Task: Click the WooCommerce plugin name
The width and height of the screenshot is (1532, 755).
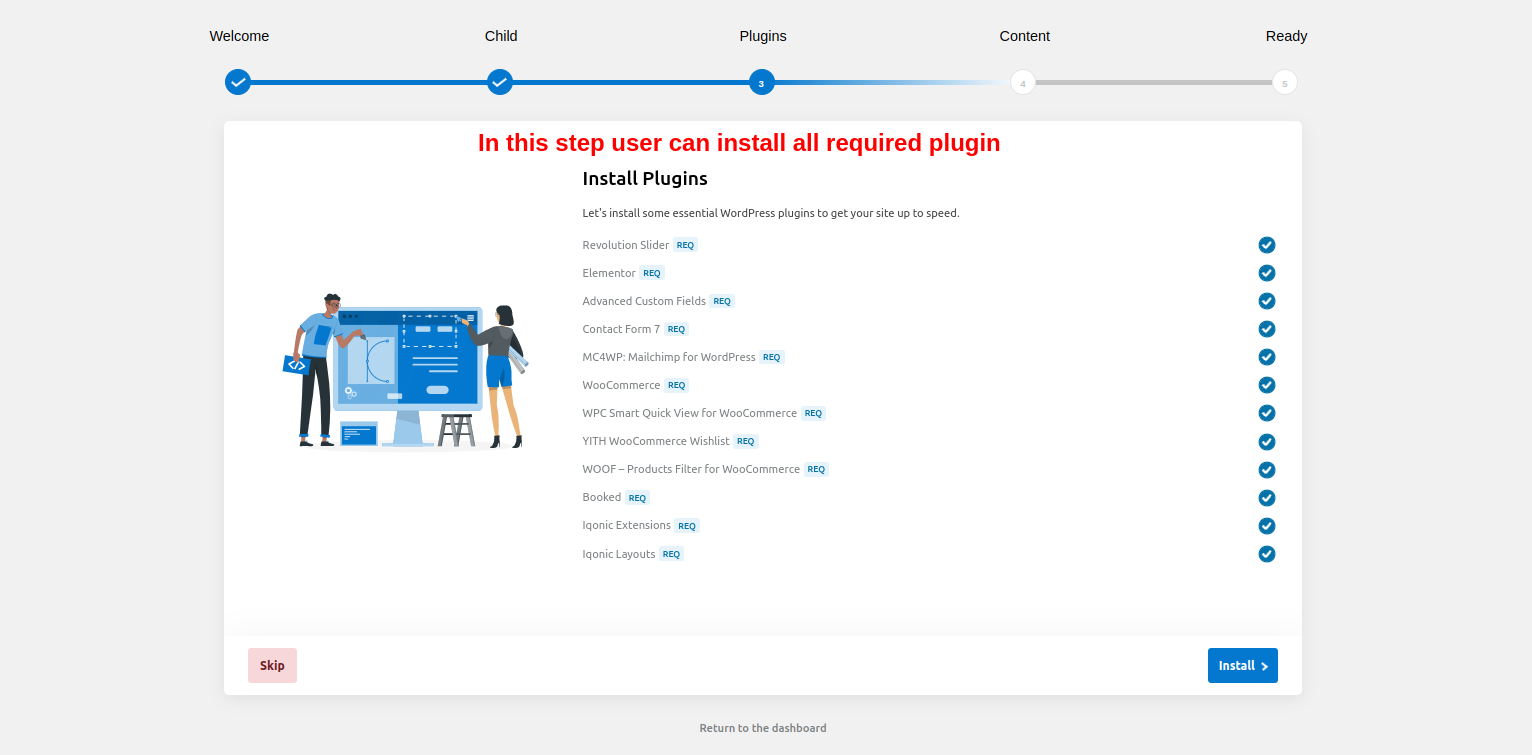Action: tap(621, 385)
